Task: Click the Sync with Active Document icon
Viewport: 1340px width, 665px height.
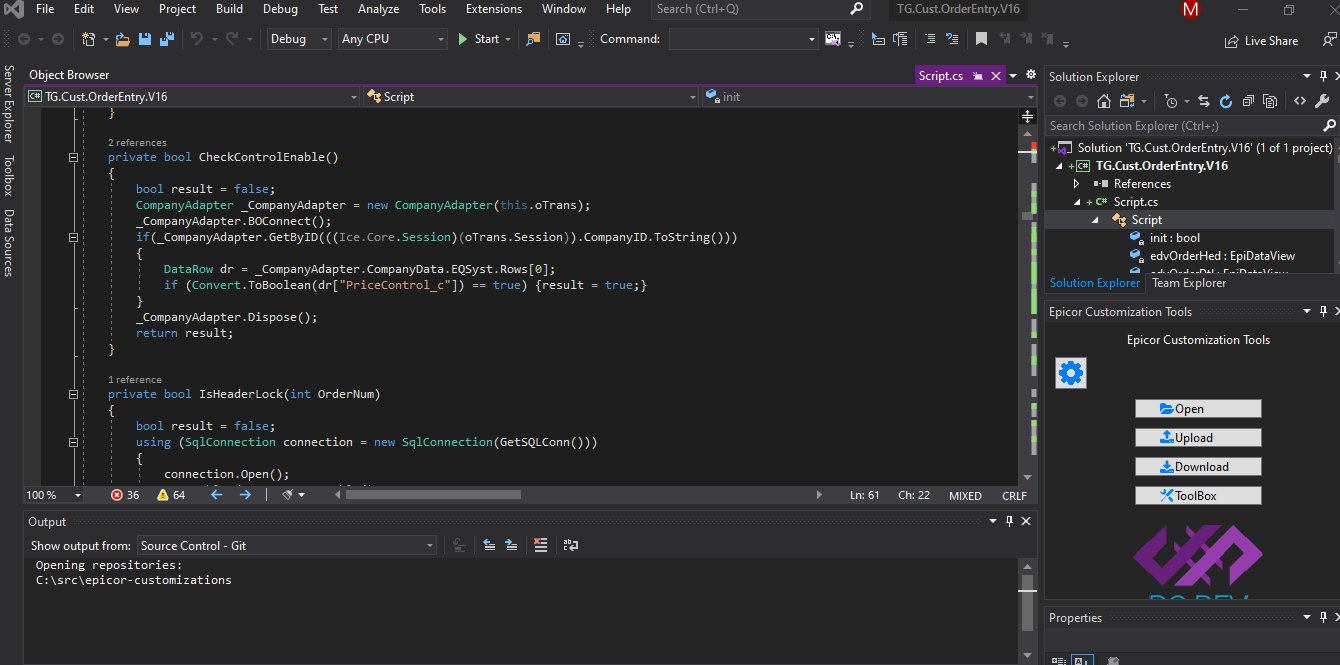Action: (x=1203, y=101)
